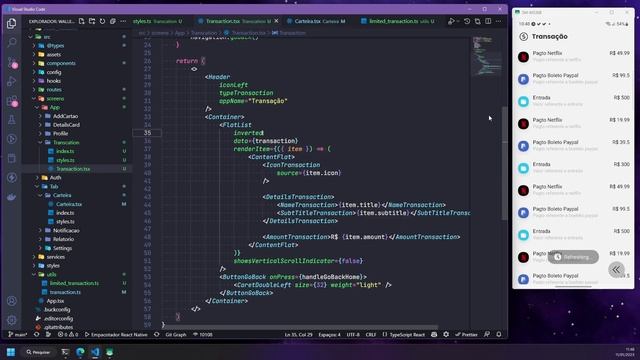Collapse all folders in Explorer

click(x=113, y=21)
